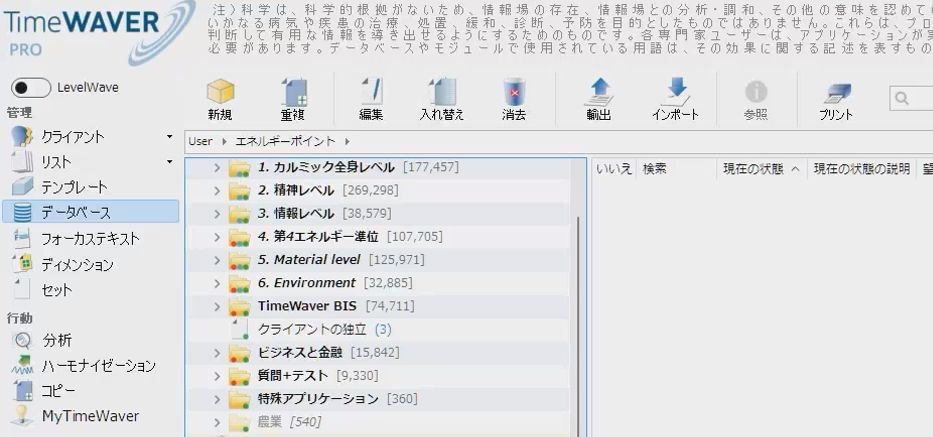Screen dimensions: 933x437
Task: Click the search input field
Action: click(912, 98)
